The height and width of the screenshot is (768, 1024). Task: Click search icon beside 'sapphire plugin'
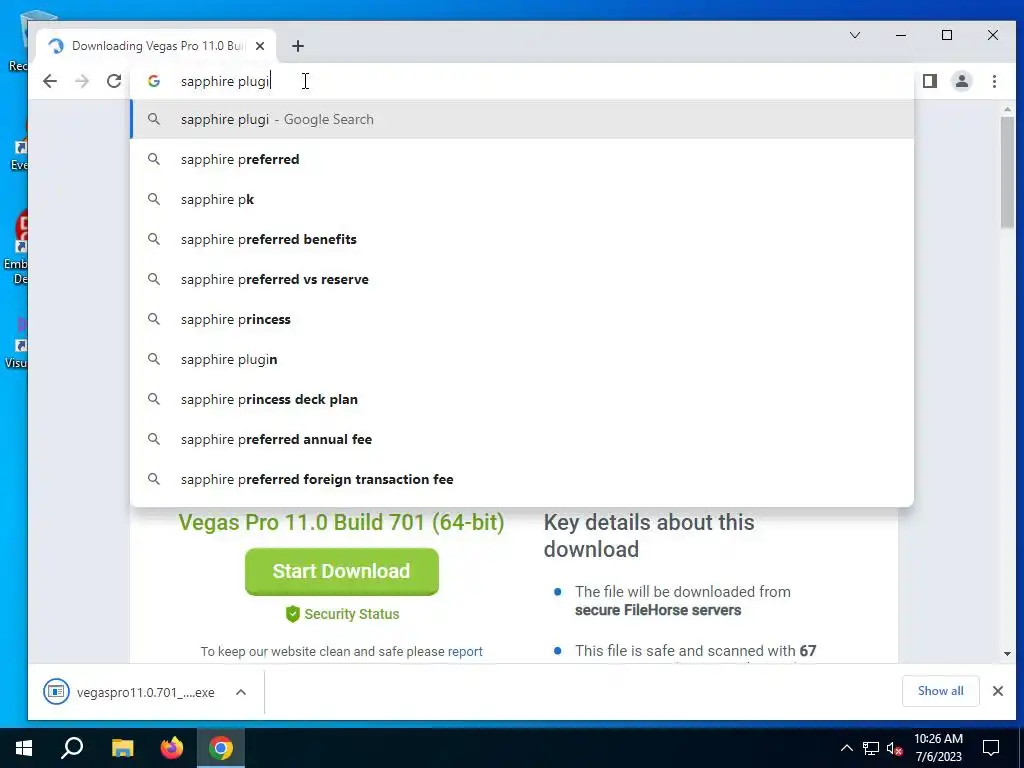153,359
